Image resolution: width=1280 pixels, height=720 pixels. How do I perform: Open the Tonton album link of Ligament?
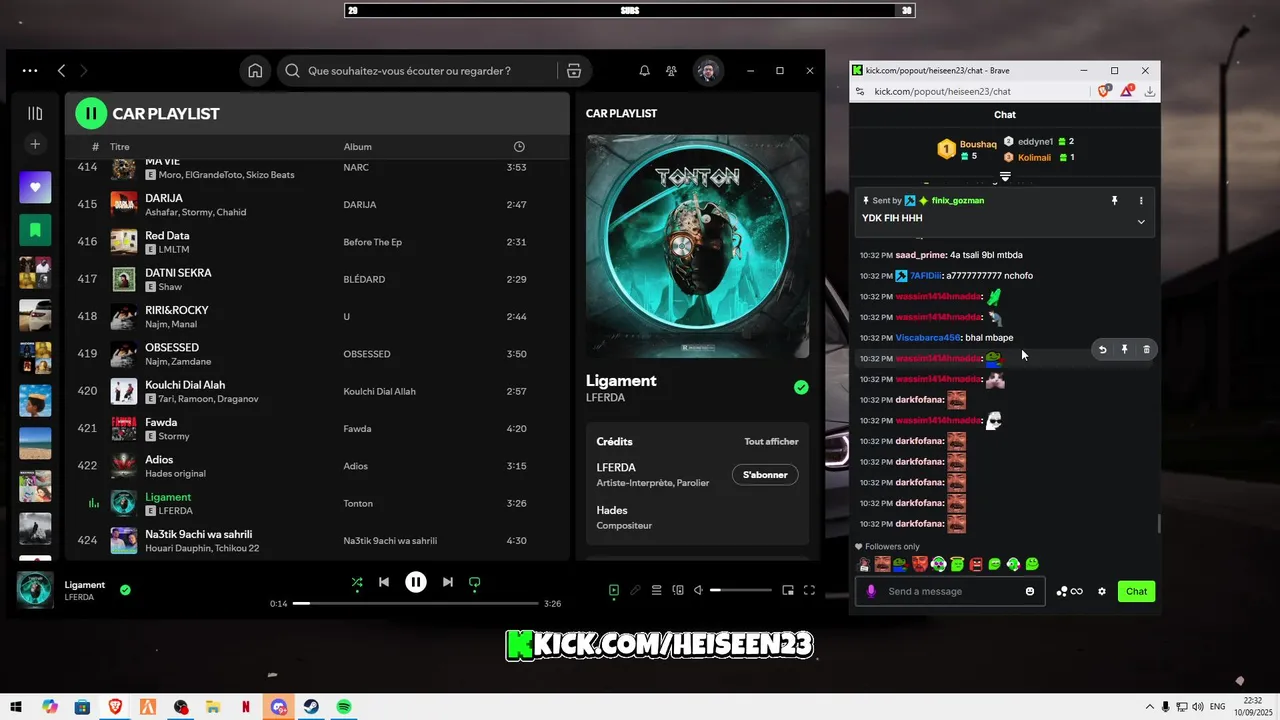click(x=358, y=504)
